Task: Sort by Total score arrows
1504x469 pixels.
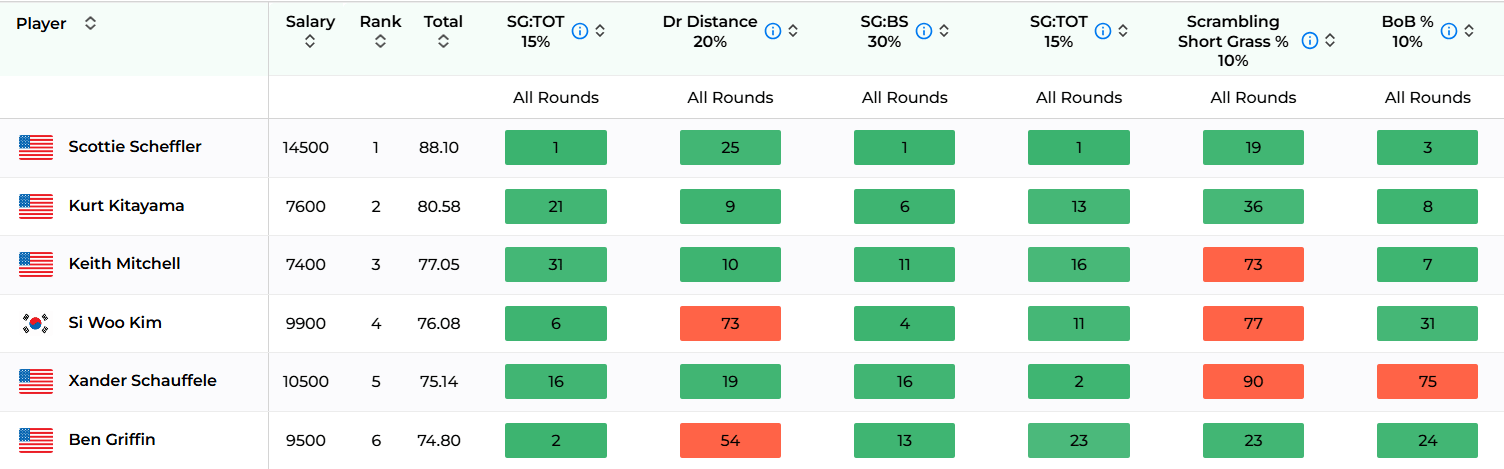Action: (x=443, y=41)
